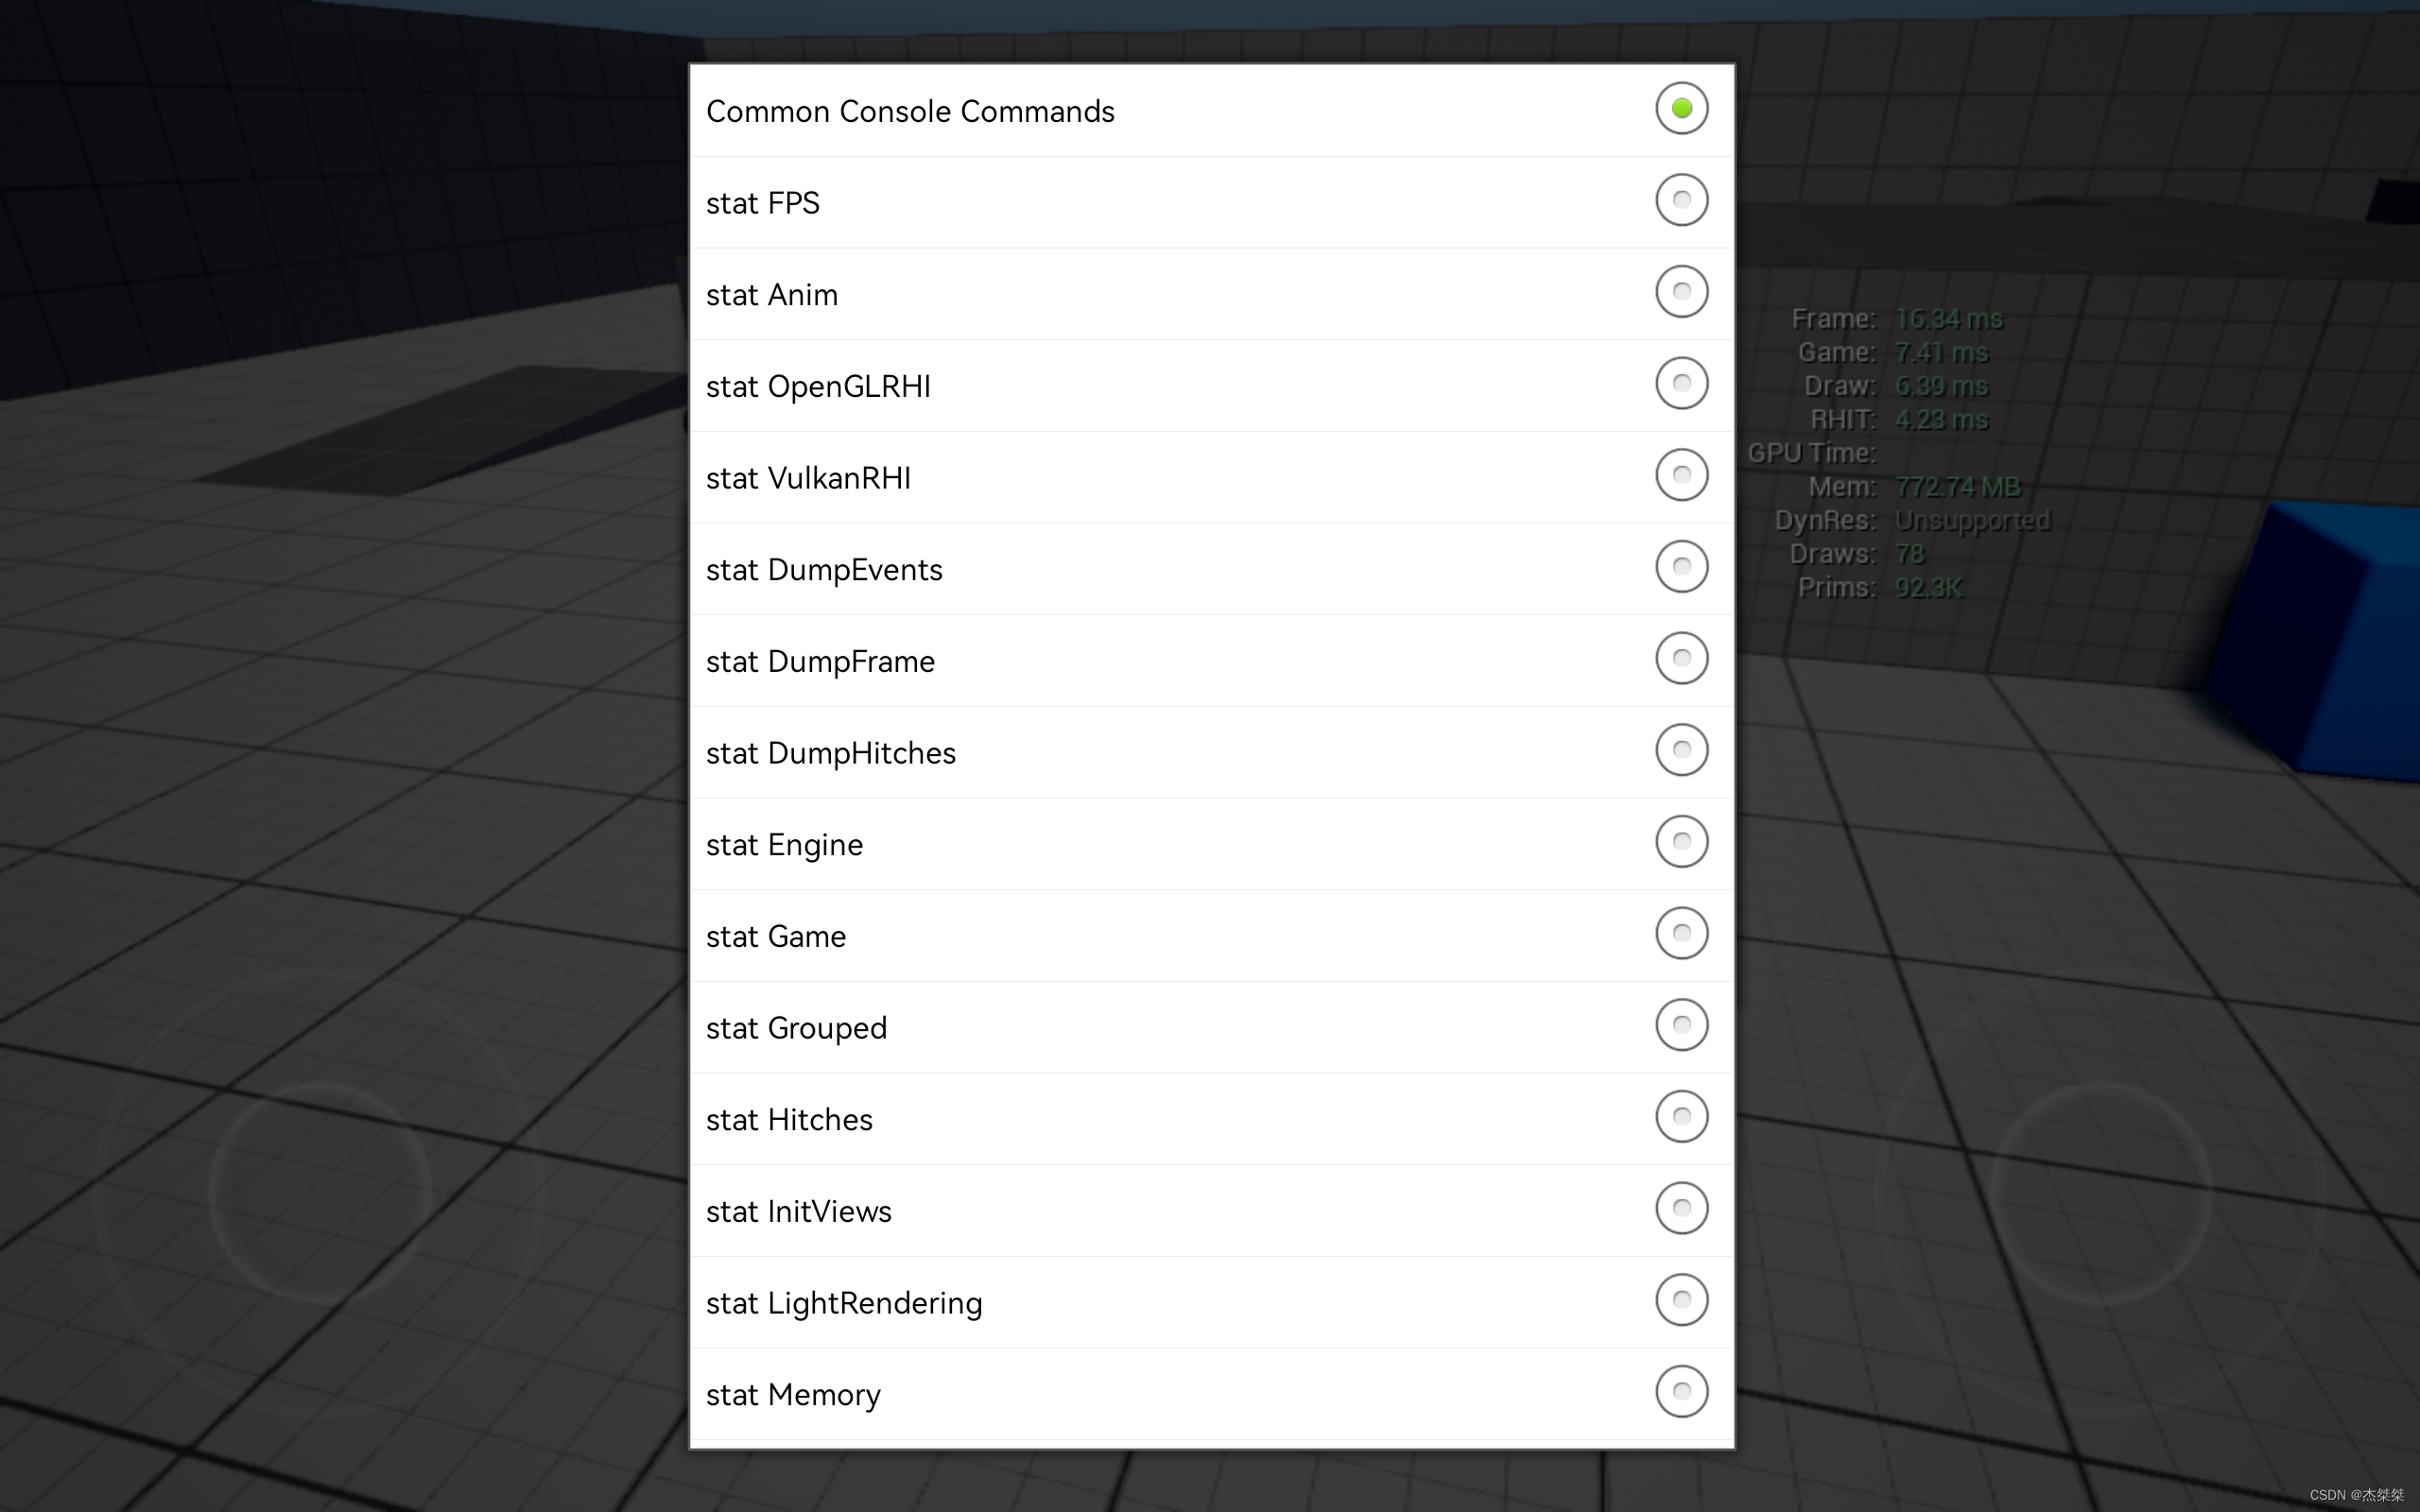This screenshot has width=2420, height=1512.
Task: Select the stat DumpHitches radio button
Action: [1681, 750]
